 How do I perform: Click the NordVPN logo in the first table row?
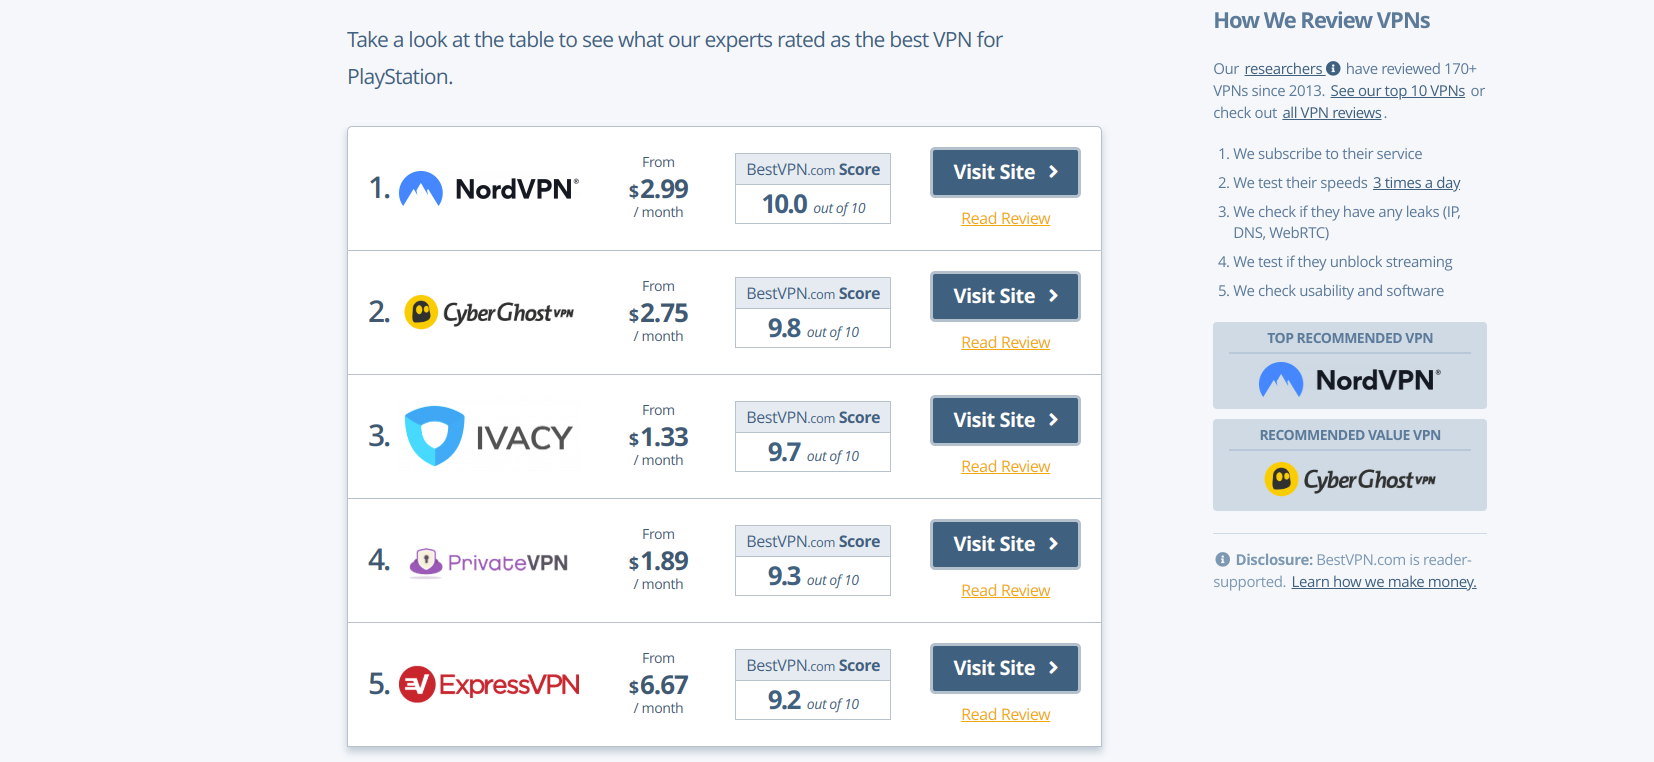coord(489,188)
